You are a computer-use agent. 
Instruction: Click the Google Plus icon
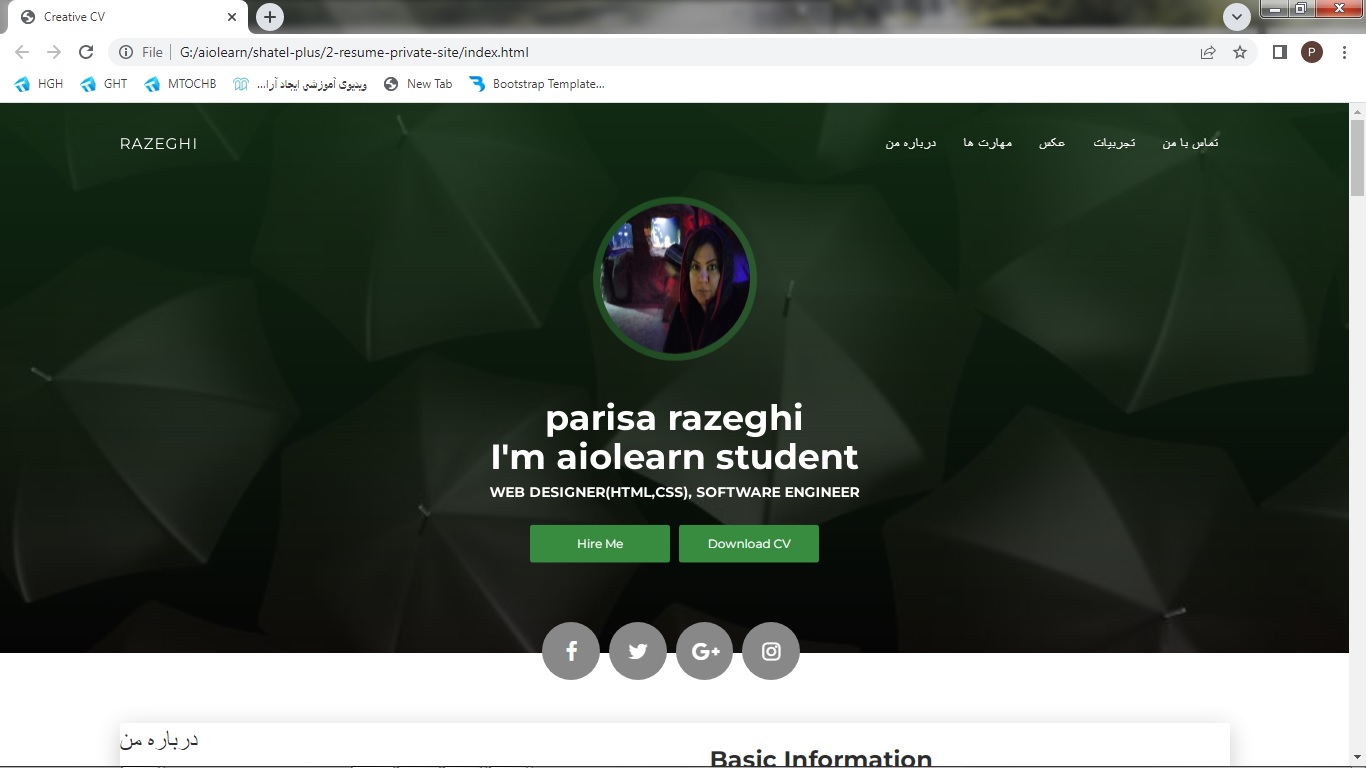click(x=705, y=651)
